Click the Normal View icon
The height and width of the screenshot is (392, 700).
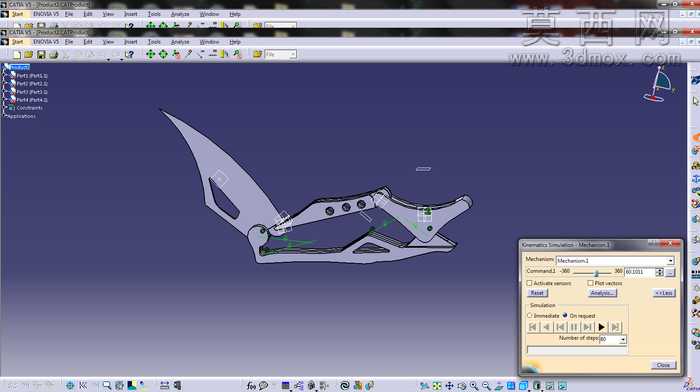(x=499, y=386)
